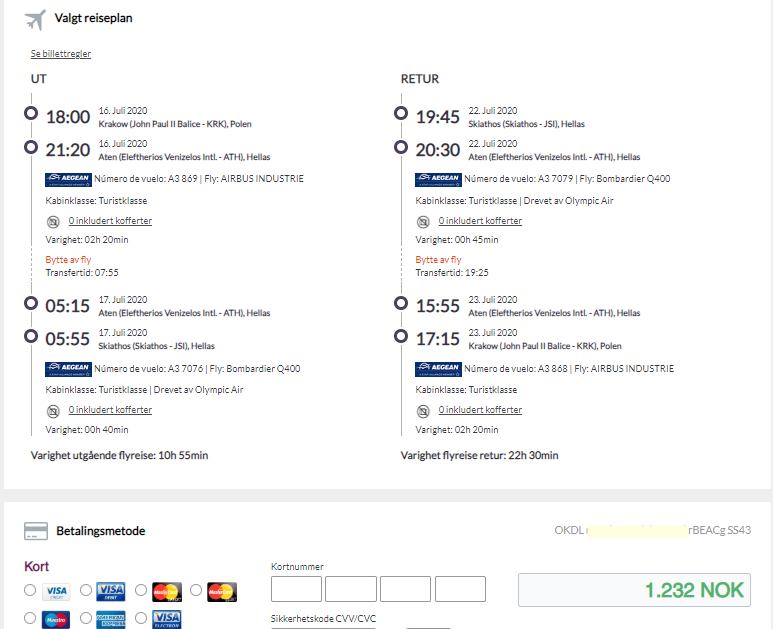The image size is (773, 629).
Task: Click the Visa Debit card logo
Action: (x=111, y=591)
